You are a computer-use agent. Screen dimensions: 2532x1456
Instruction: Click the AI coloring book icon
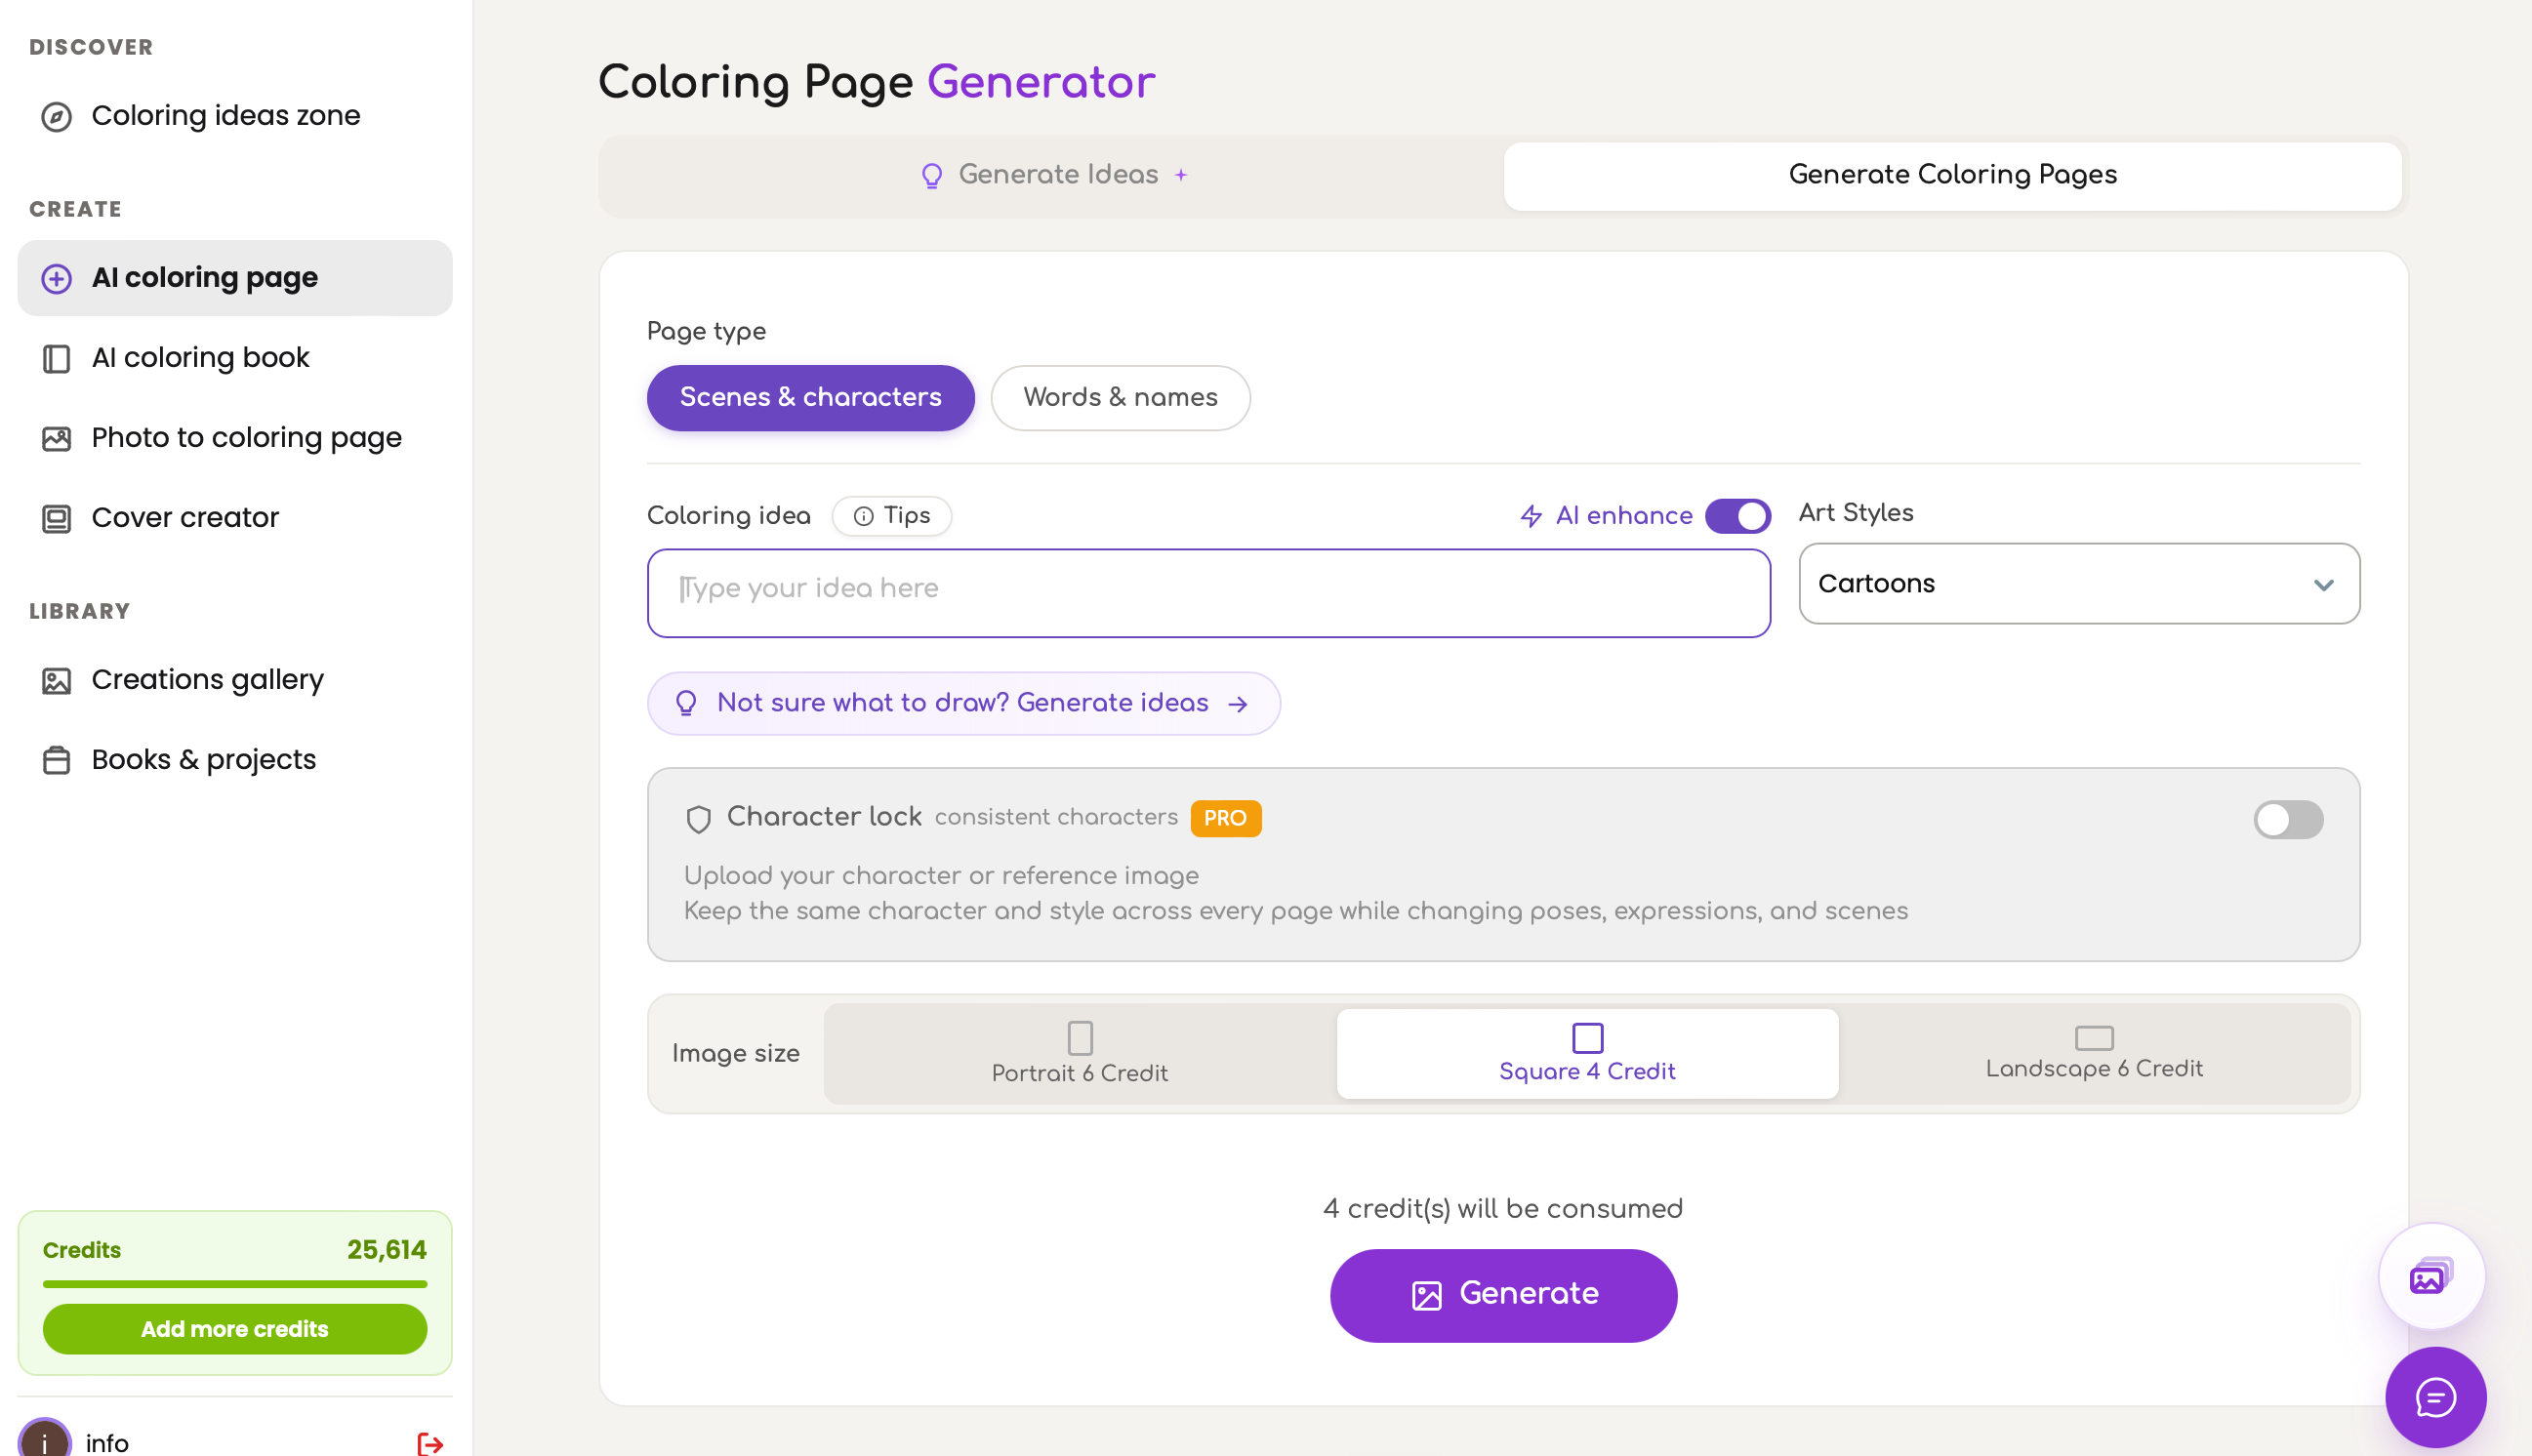coord(56,358)
